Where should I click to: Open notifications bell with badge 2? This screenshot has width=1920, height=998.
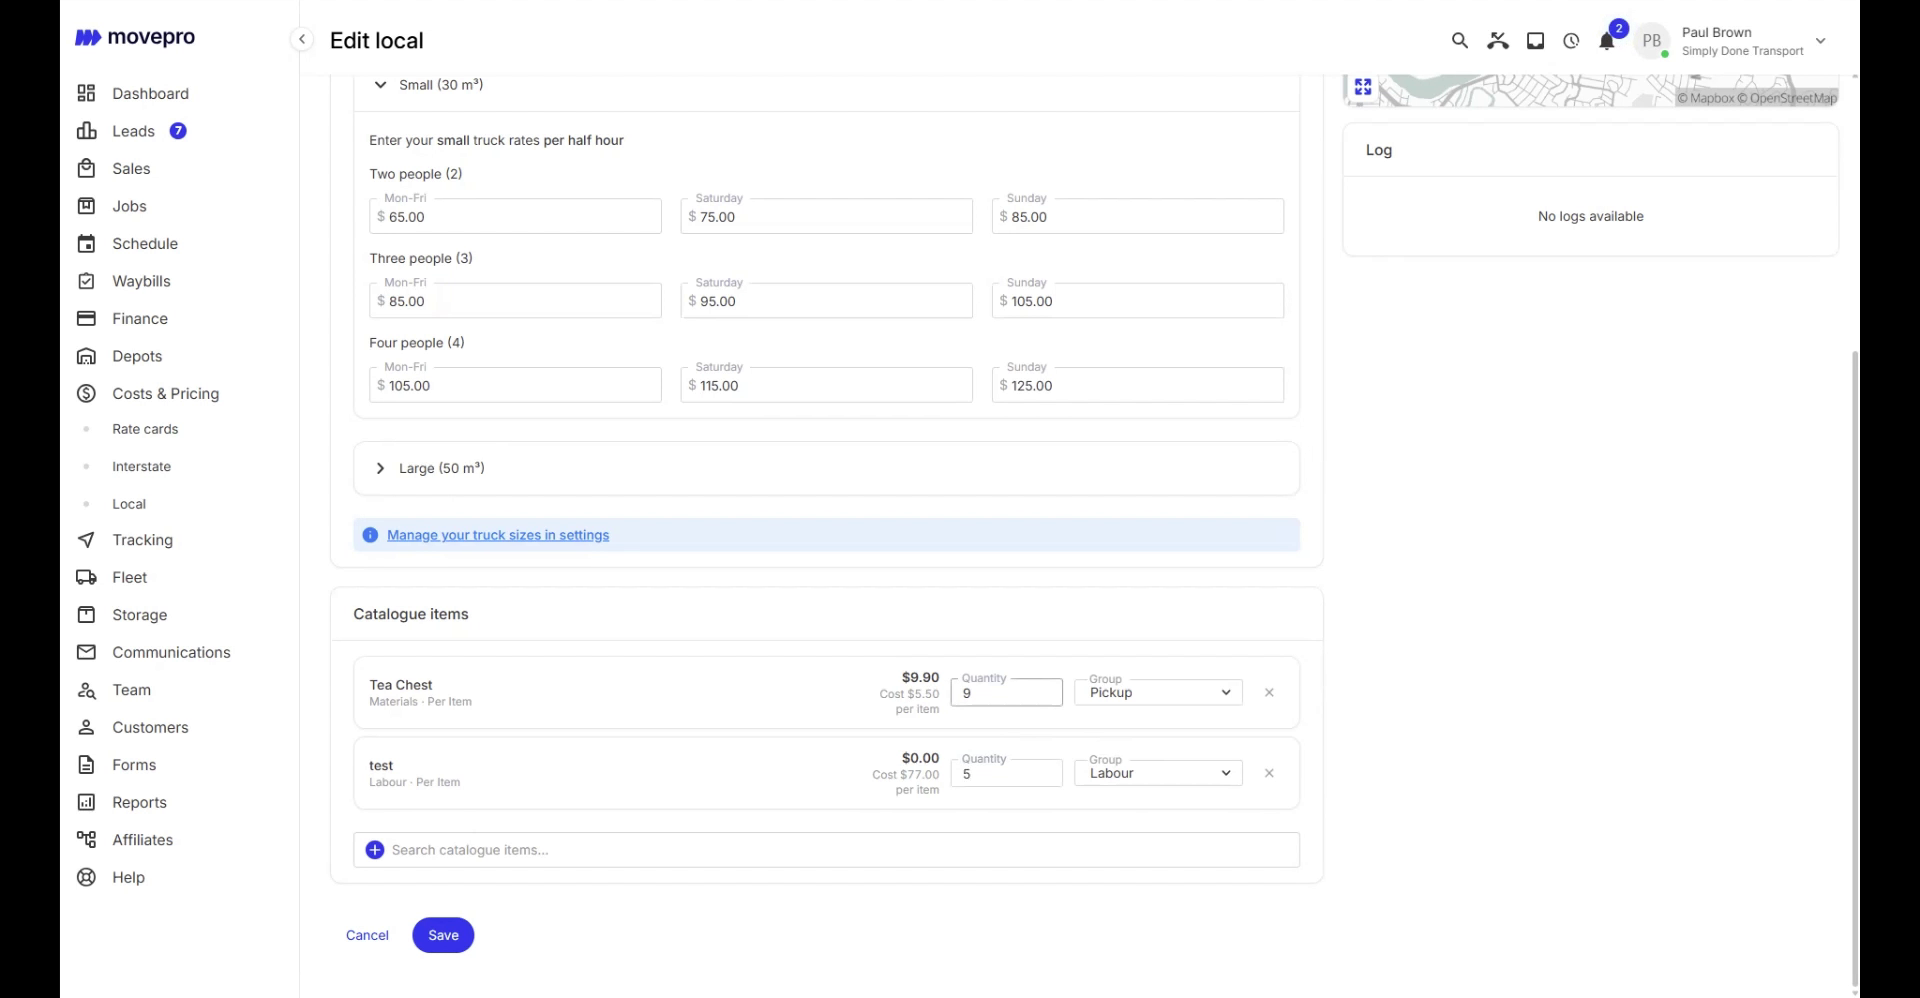[x=1607, y=41]
